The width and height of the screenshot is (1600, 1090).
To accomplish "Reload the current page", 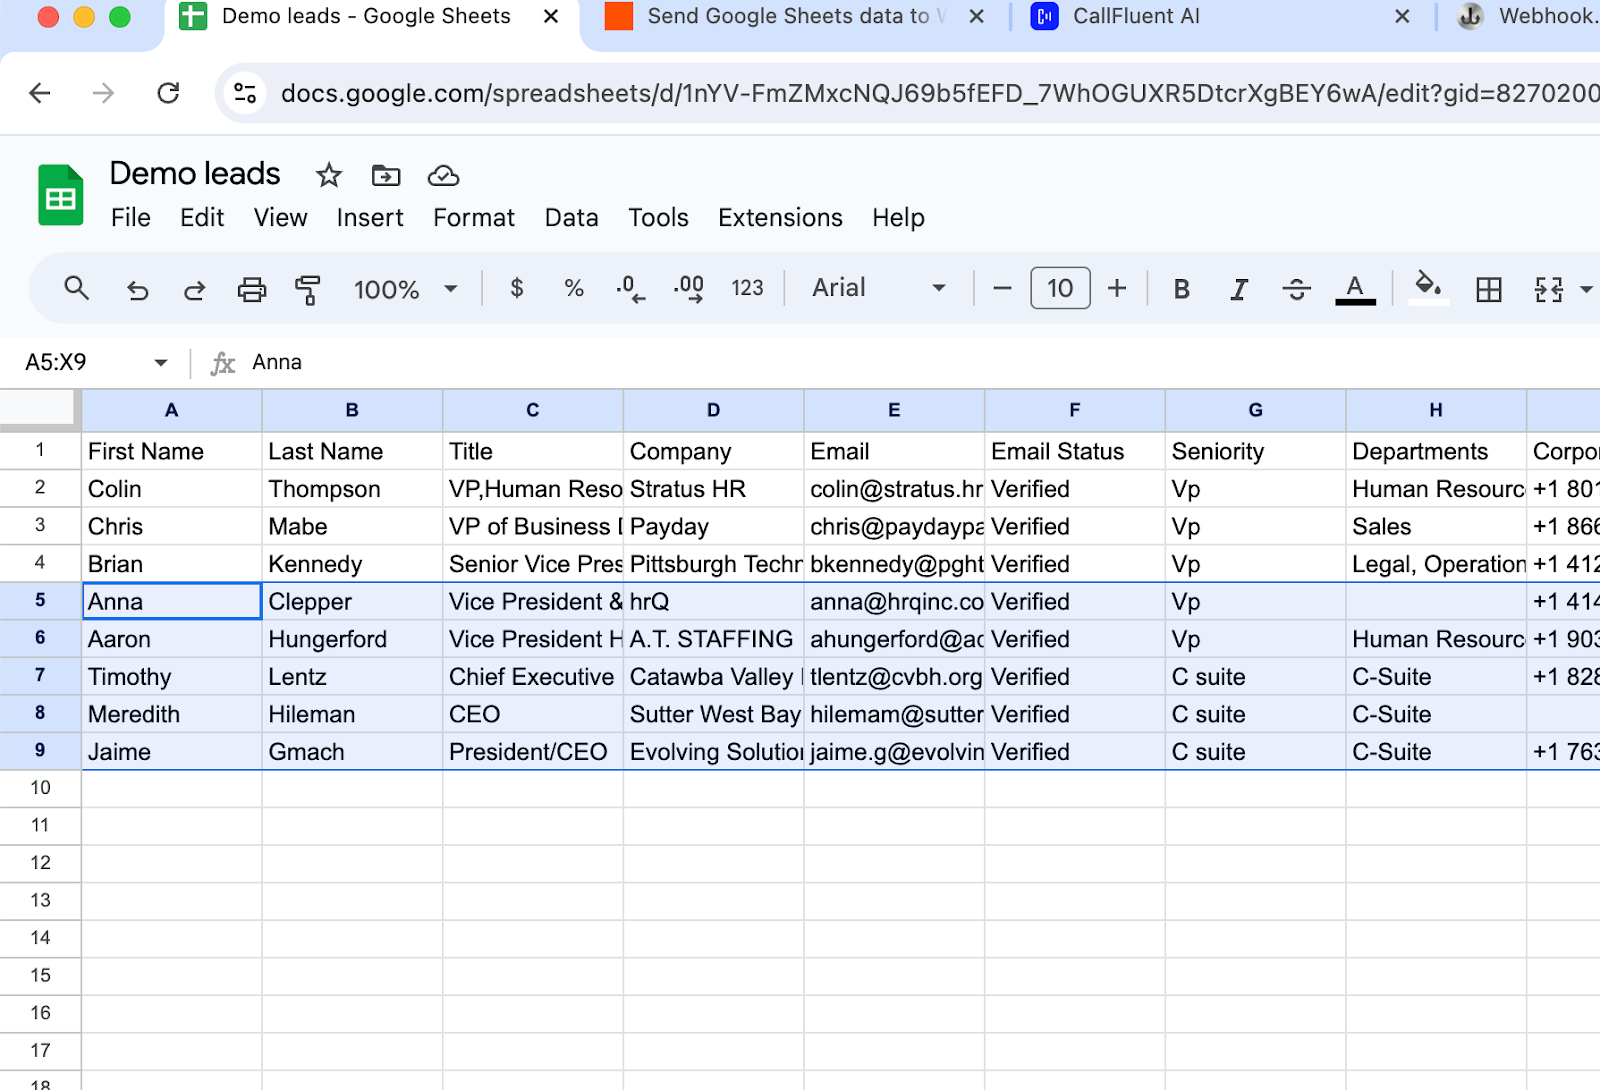I will 168,93.
